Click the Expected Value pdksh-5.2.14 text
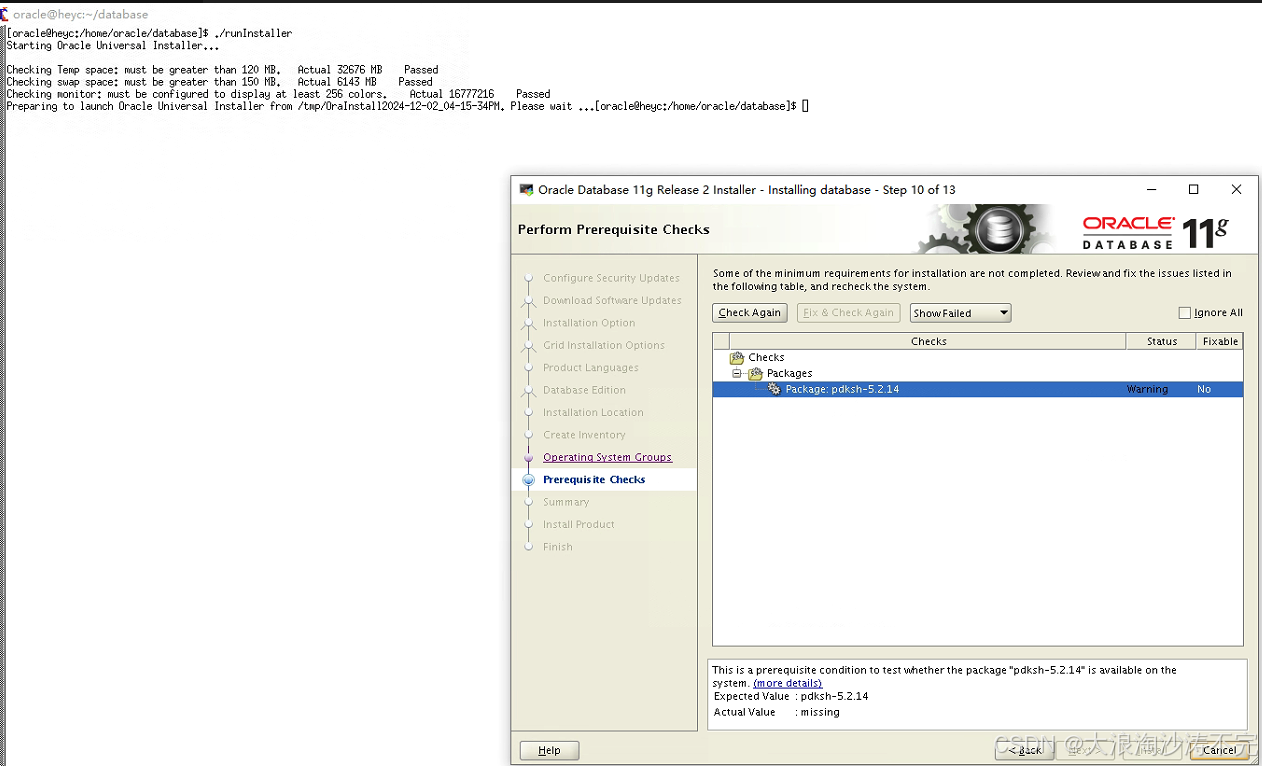The height and width of the screenshot is (766, 1262). pos(791,696)
